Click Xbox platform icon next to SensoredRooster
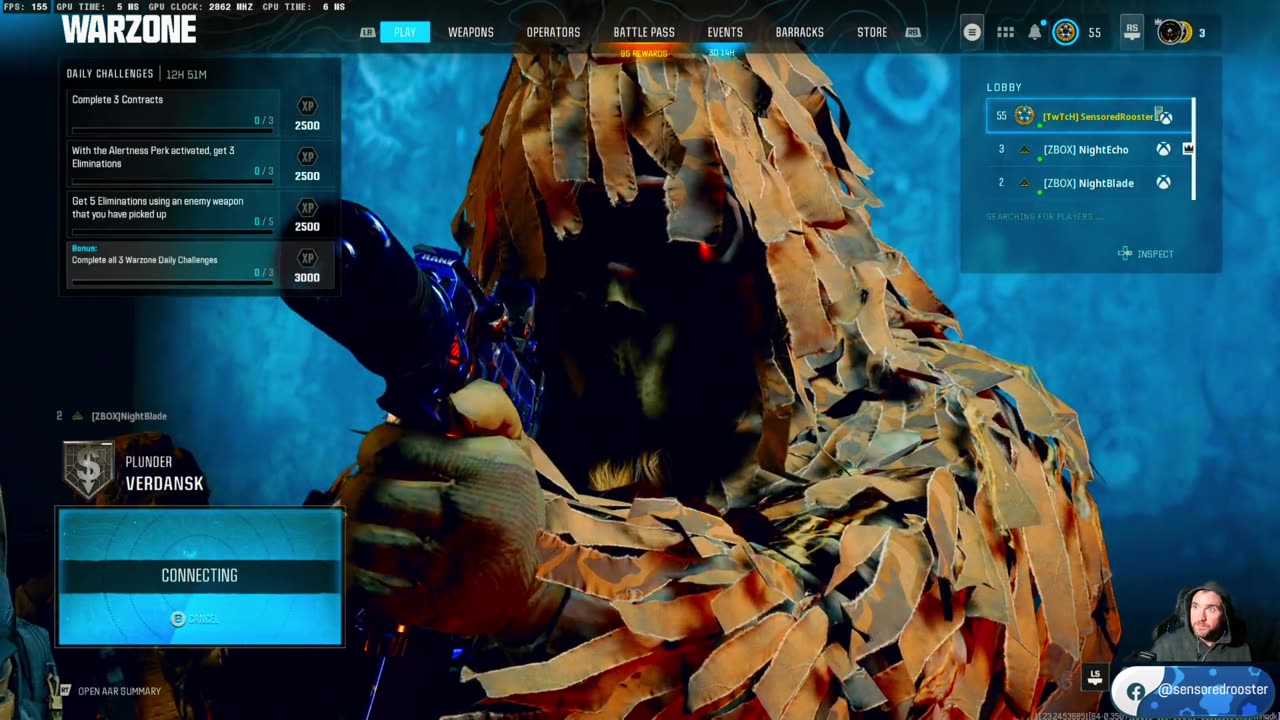The height and width of the screenshot is (720, 1280). pos(1165,117)
